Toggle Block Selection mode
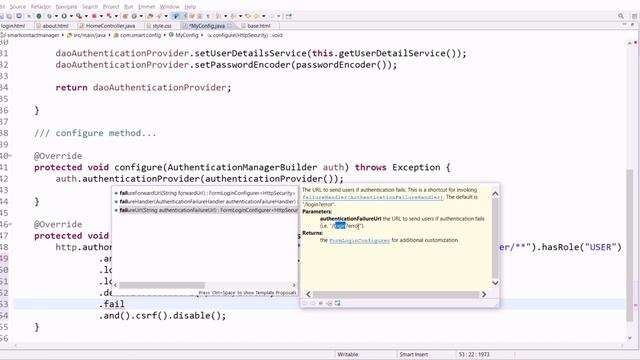The image size is (640, 360). point(200,16)
